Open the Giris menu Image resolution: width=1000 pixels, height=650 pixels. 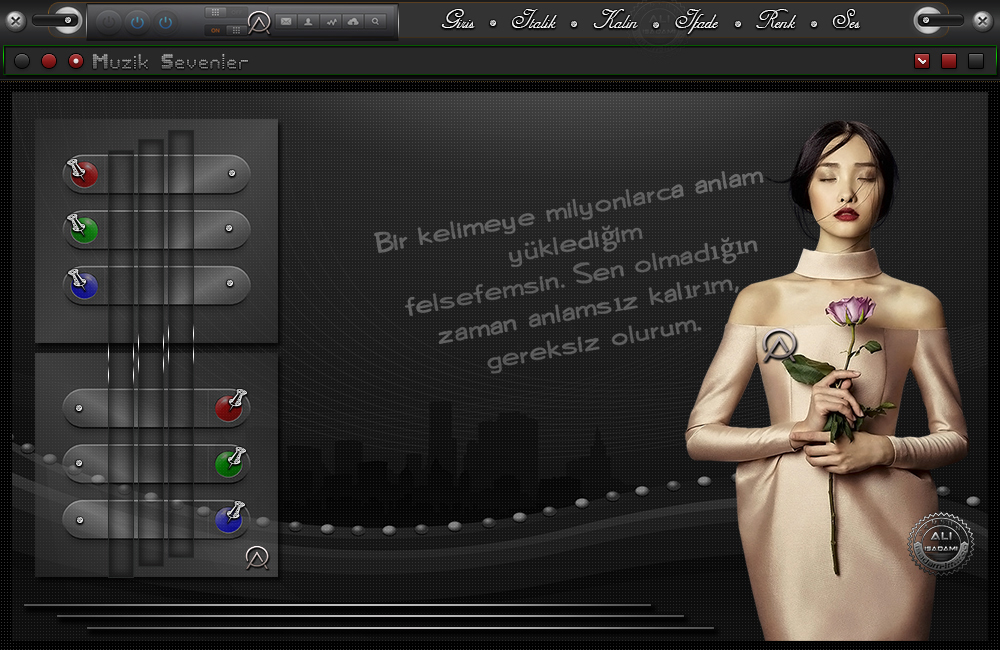[458, 21]
